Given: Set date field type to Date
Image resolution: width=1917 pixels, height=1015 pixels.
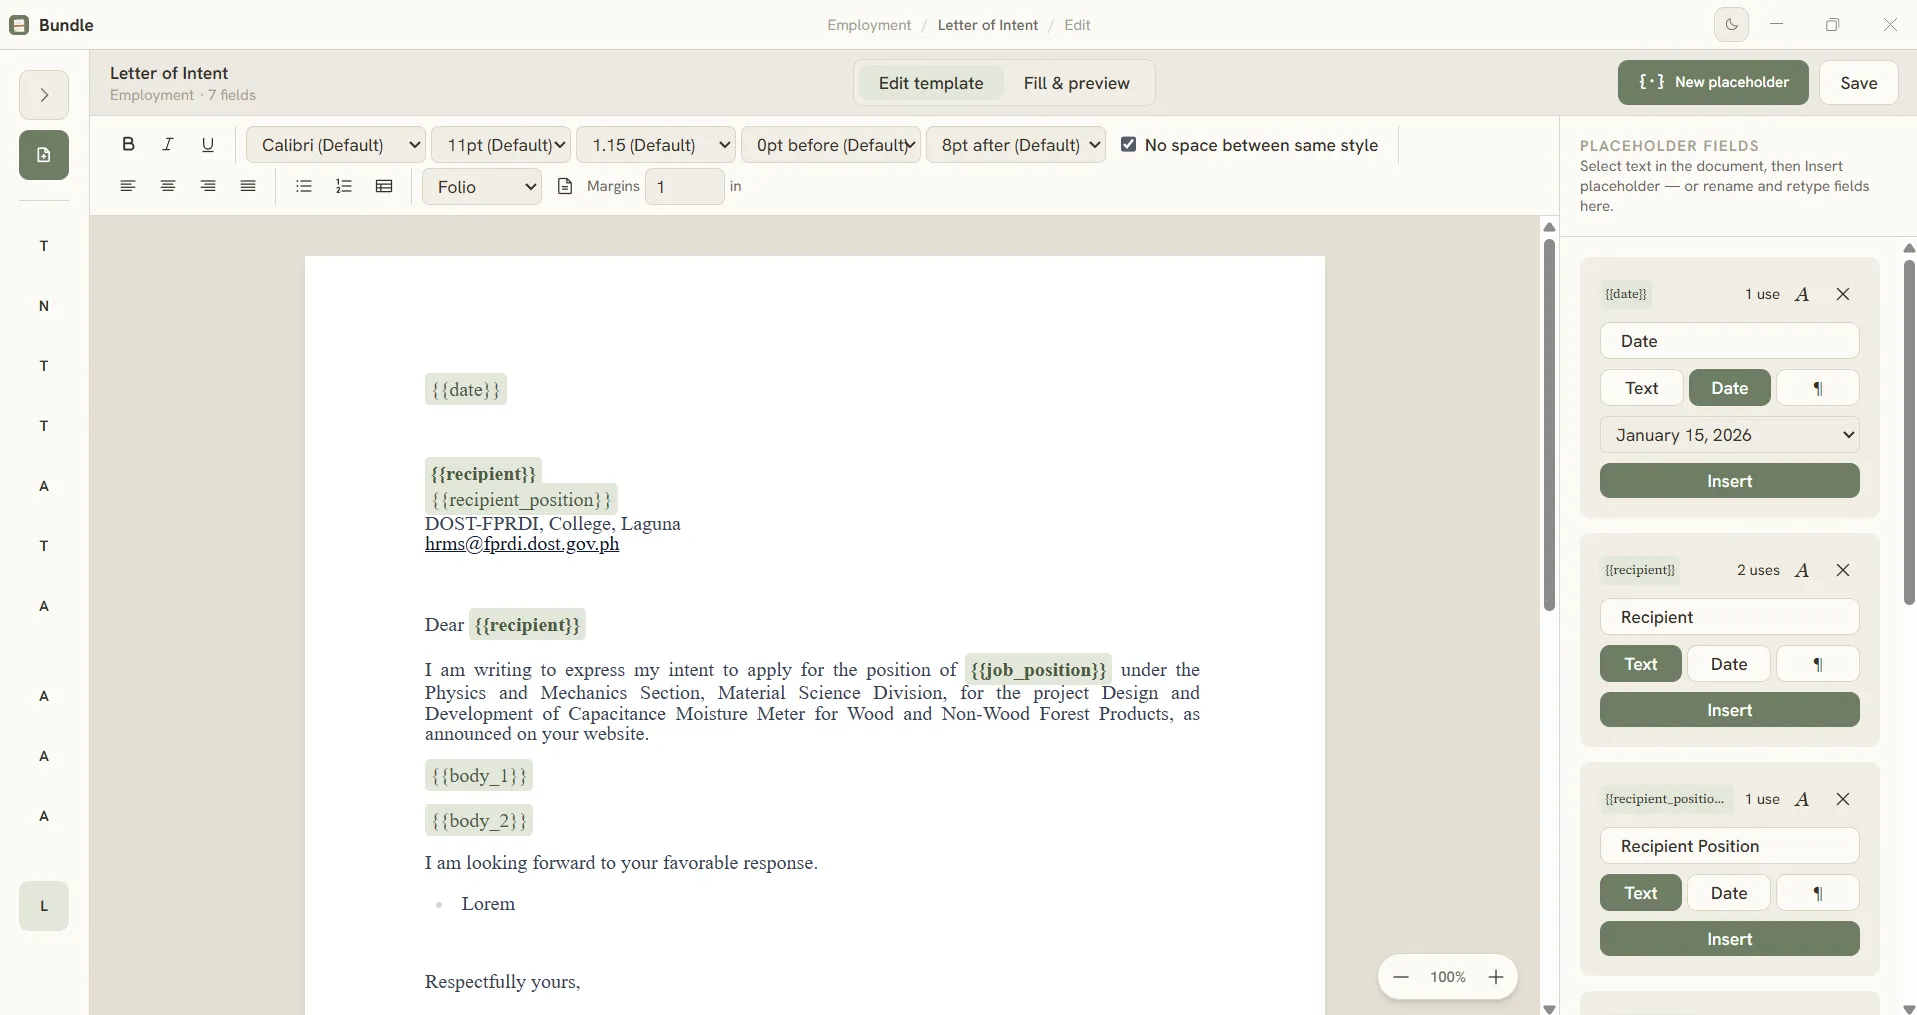Looking at the screenshot, I should coord(1730,388).
